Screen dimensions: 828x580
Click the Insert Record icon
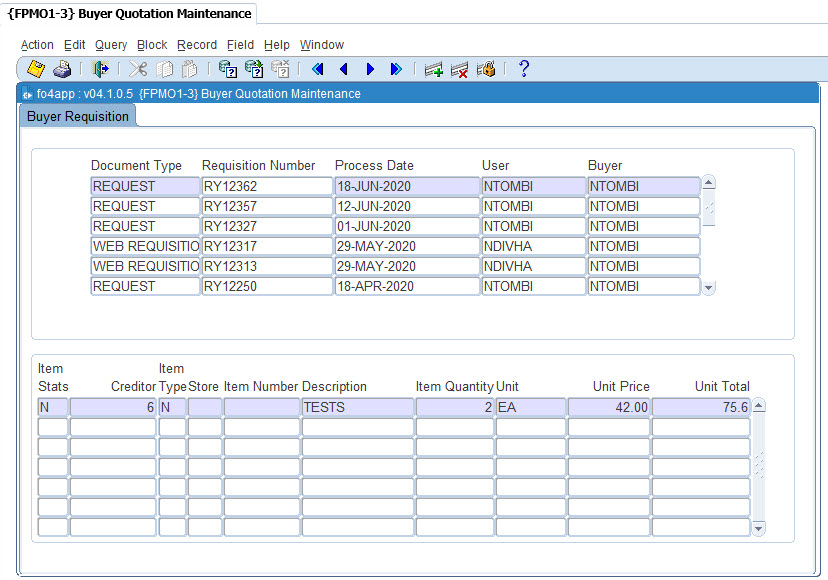pyautogui.click(x=433, y=69)
